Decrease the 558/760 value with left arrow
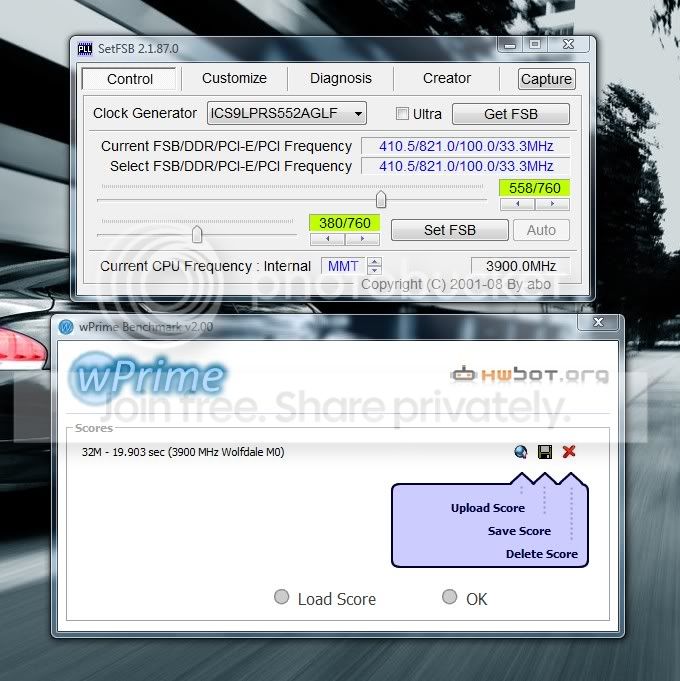This screenshot has width=680, height=681. click(517, 204)
